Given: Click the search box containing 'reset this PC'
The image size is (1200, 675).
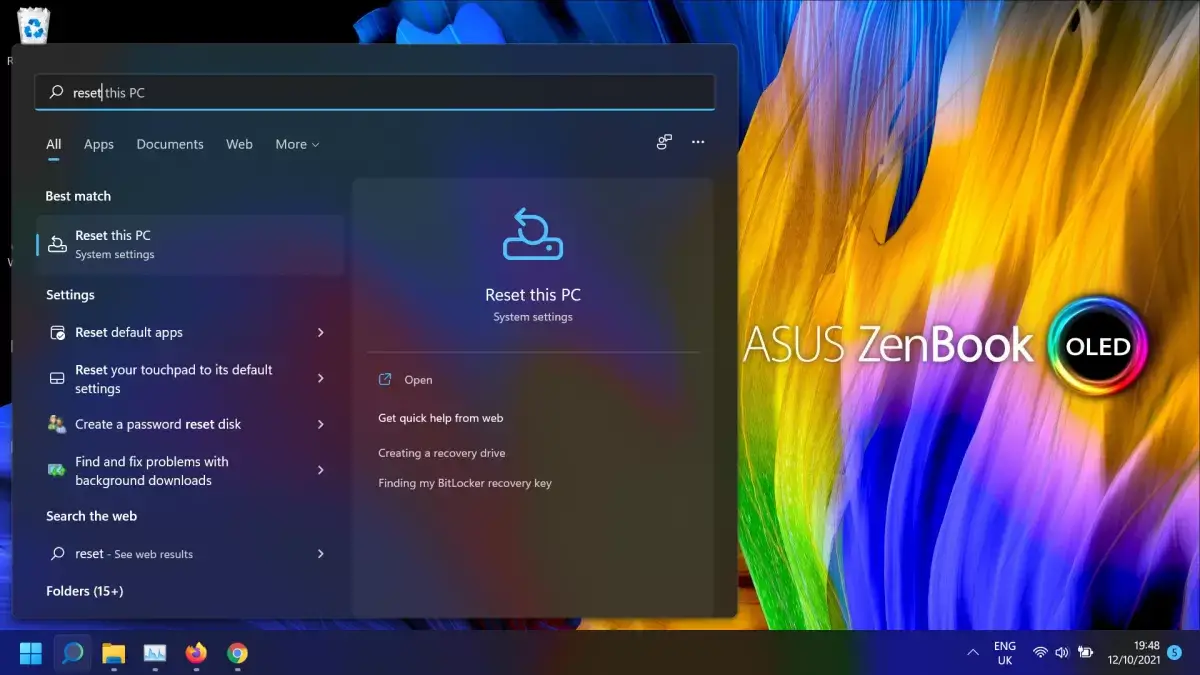Looking at the screenshot, I should click(x=375, y=92).
